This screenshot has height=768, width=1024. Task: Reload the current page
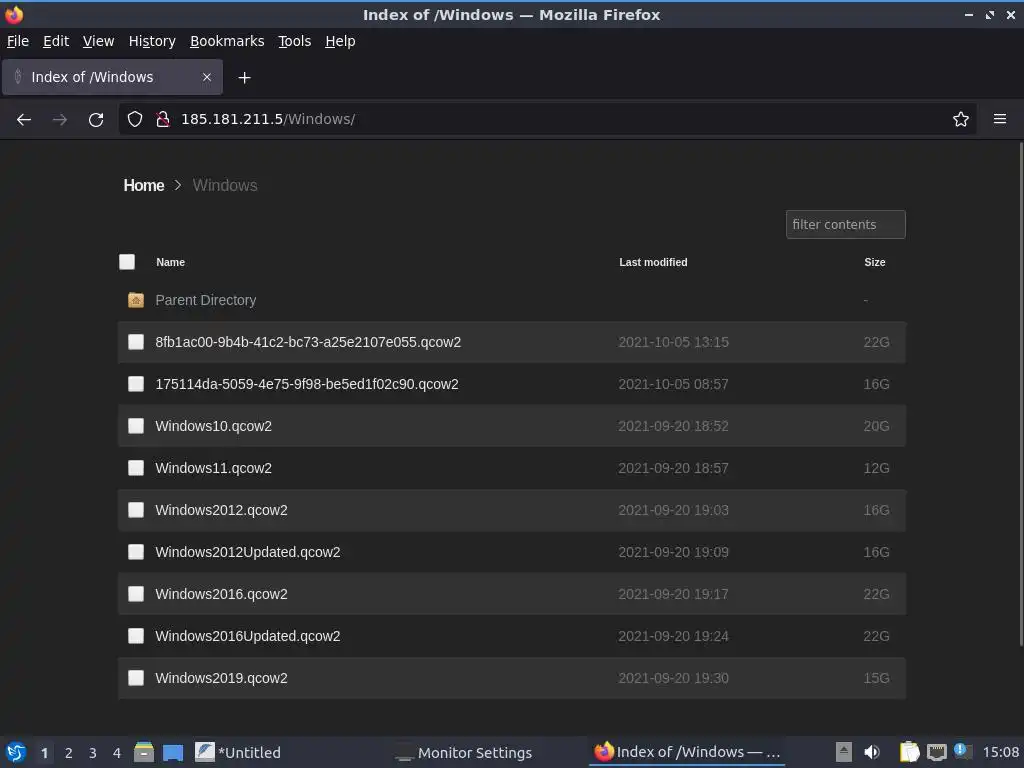[x=96, y=120]
